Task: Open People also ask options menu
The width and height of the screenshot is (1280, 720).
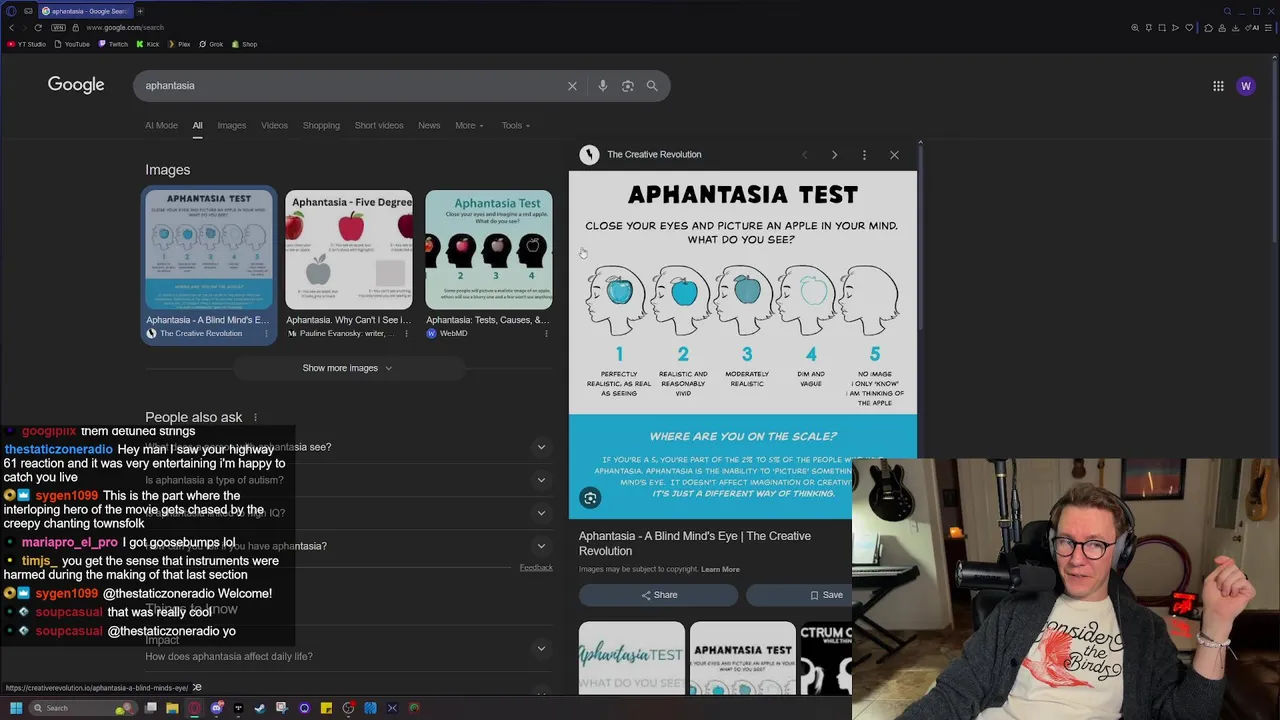Action: [255, 418]
